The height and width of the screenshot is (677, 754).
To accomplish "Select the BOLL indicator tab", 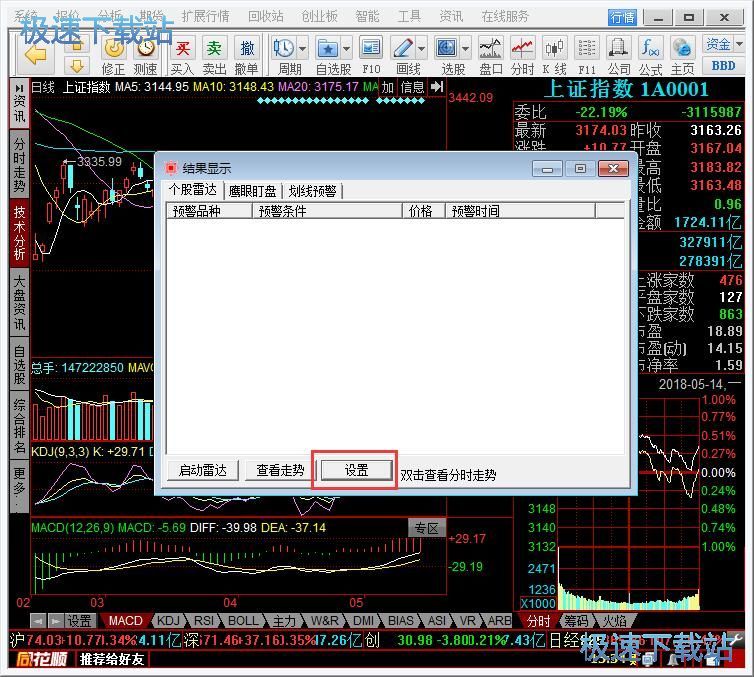I will [243, 621].
